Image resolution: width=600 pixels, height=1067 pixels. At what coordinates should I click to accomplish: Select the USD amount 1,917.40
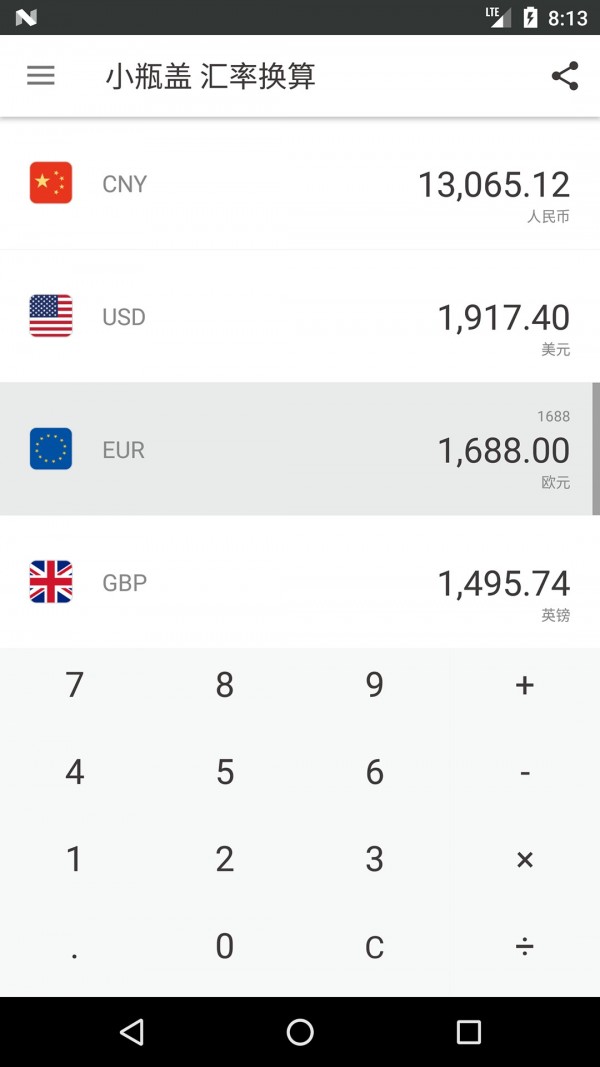click(503, 318)
